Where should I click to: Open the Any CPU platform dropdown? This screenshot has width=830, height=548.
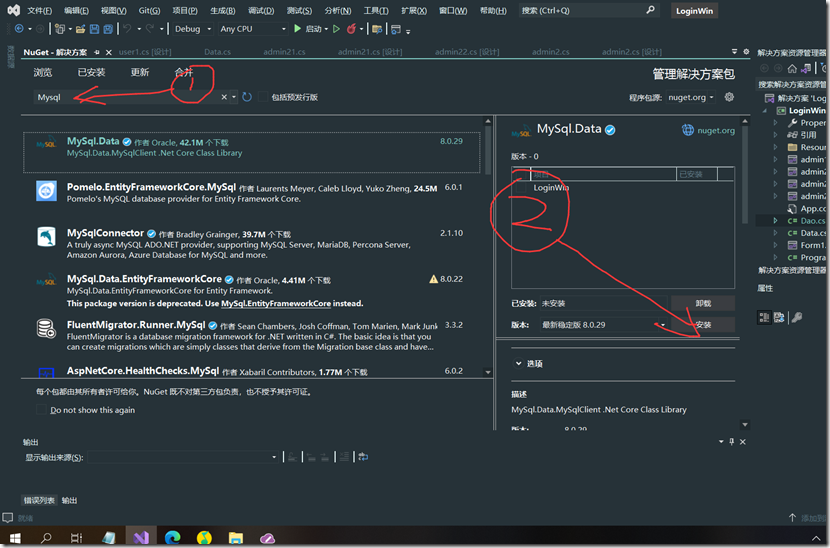click(x=253, y=29)
